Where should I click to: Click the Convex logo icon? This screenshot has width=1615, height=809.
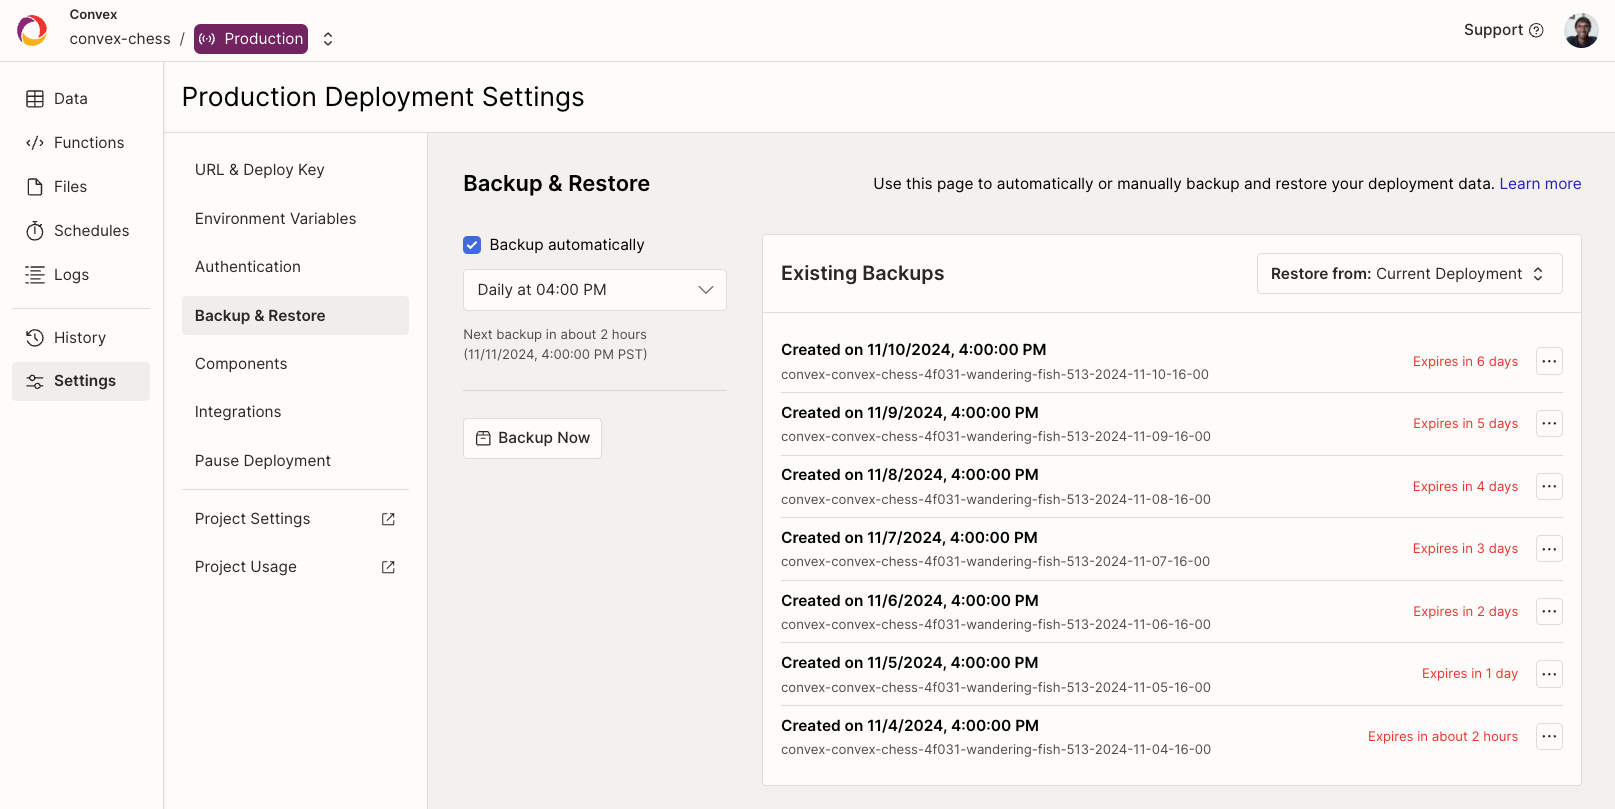coord(32,30)
